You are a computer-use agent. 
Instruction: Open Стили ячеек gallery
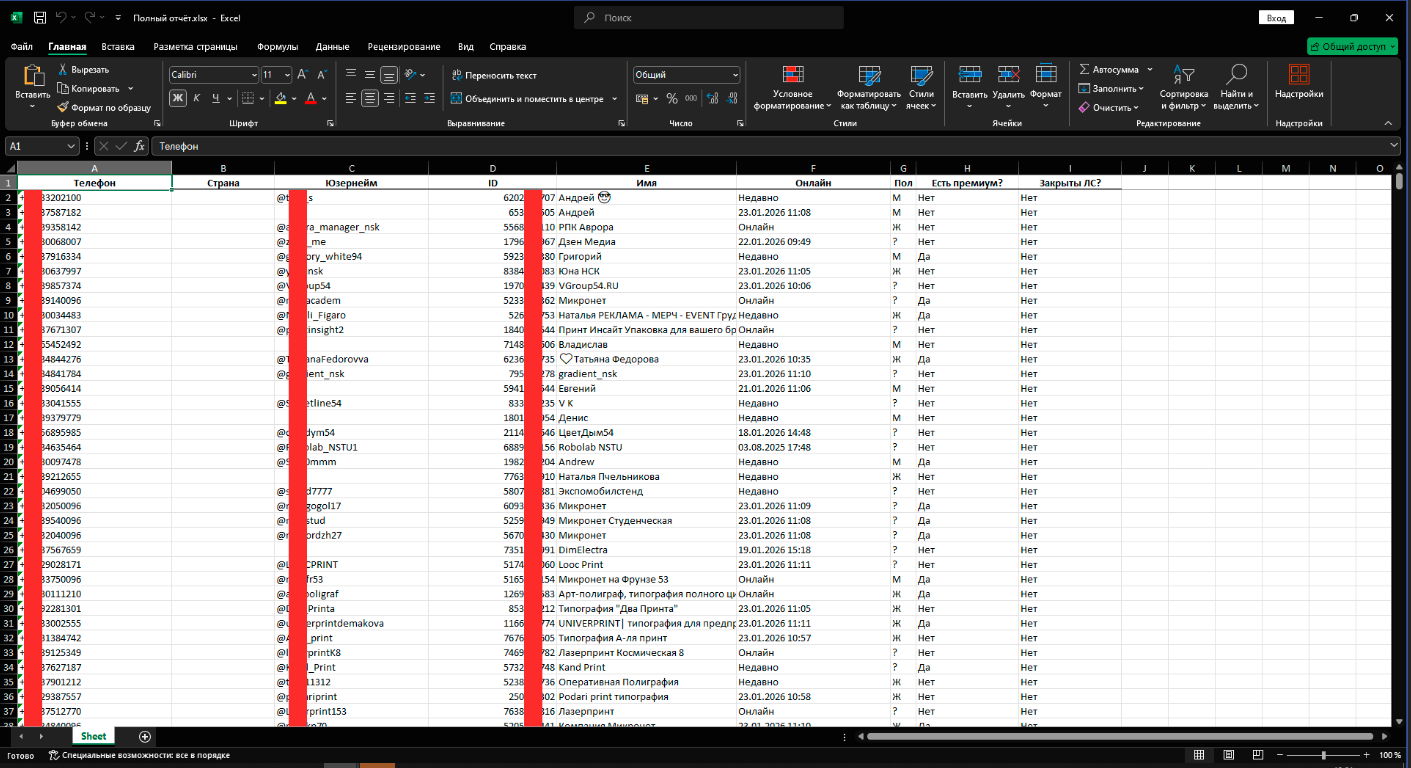coord(920,88)
